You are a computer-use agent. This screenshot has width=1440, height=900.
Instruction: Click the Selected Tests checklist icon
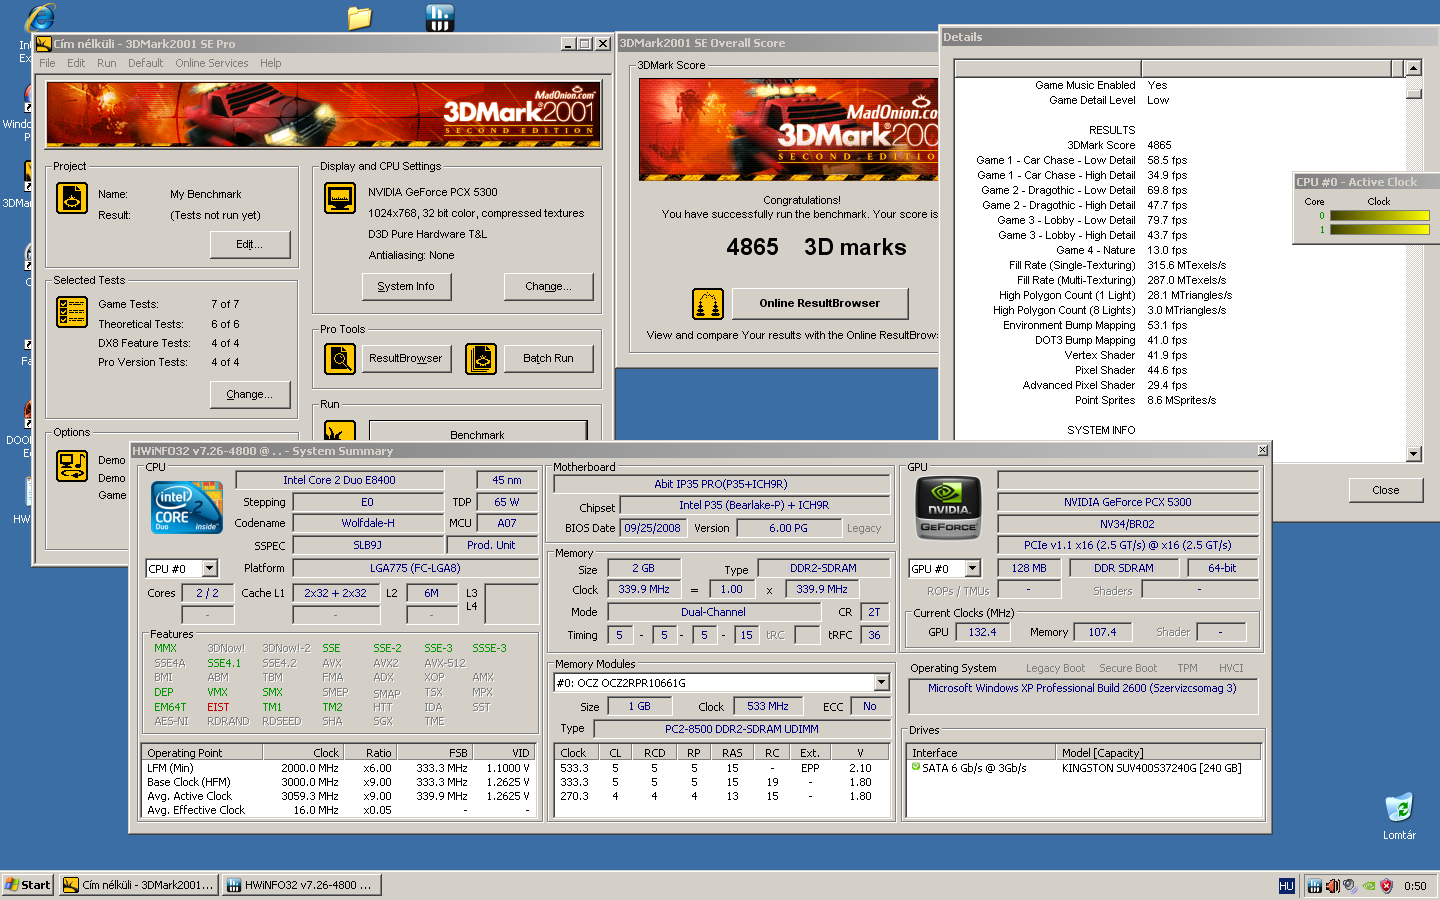coord(72,312)
